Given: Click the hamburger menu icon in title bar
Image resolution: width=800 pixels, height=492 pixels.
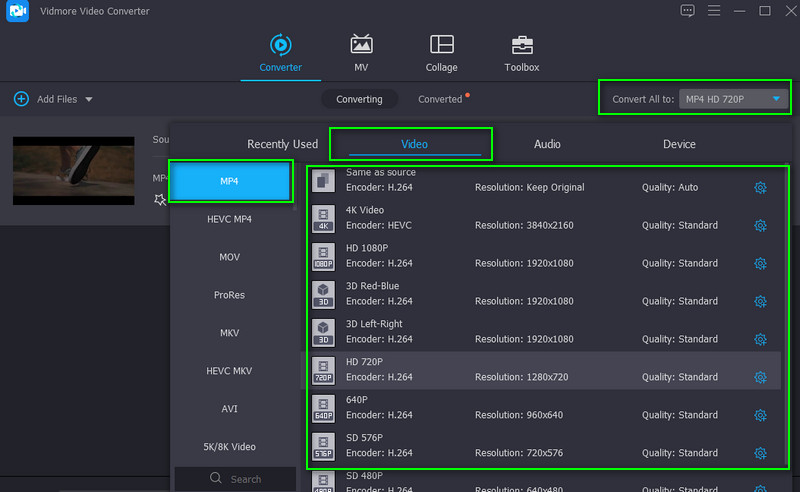Looking at the screenshot, I should [714, 11].
